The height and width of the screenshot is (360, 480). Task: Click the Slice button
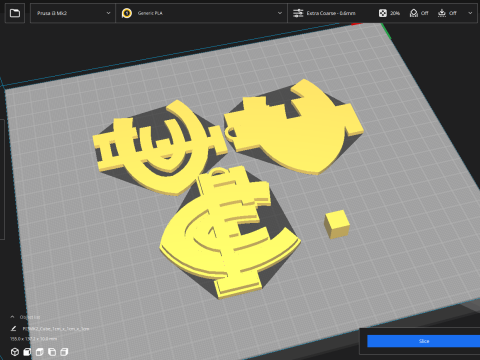423,341
